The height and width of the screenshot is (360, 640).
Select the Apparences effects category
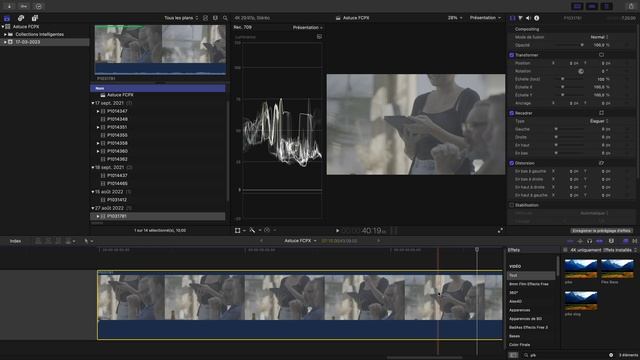click(520, 310)
